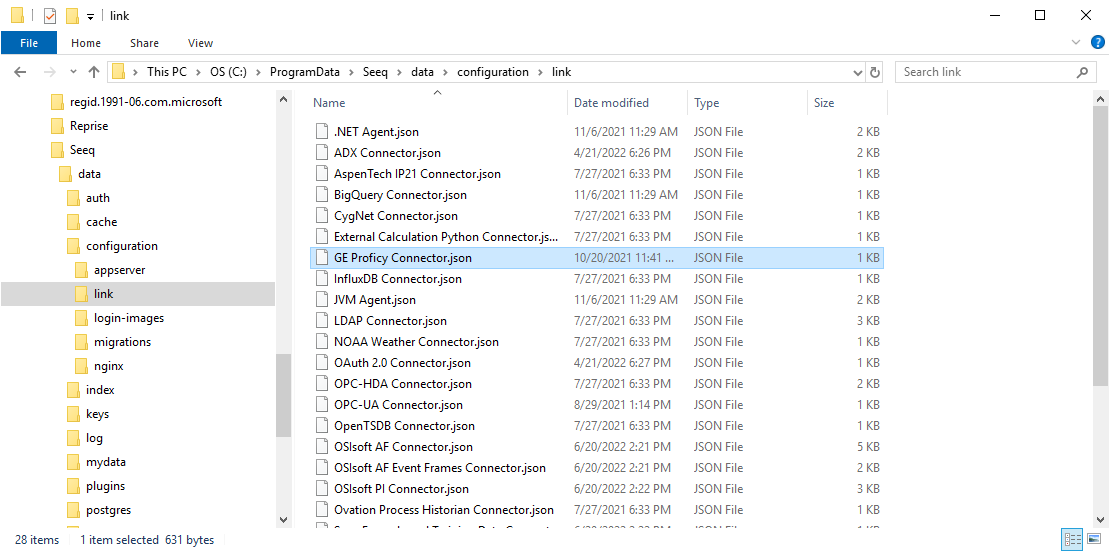Open the File menu
The image size is (1110, 552).
click(x=29, y=43)
